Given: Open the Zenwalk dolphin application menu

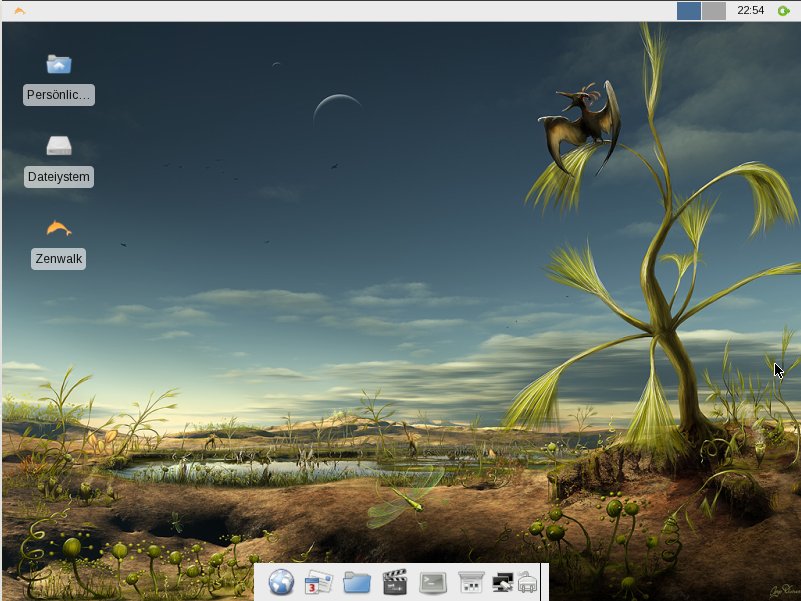Looking at the screenshot, I should click(x=19, y=11).
